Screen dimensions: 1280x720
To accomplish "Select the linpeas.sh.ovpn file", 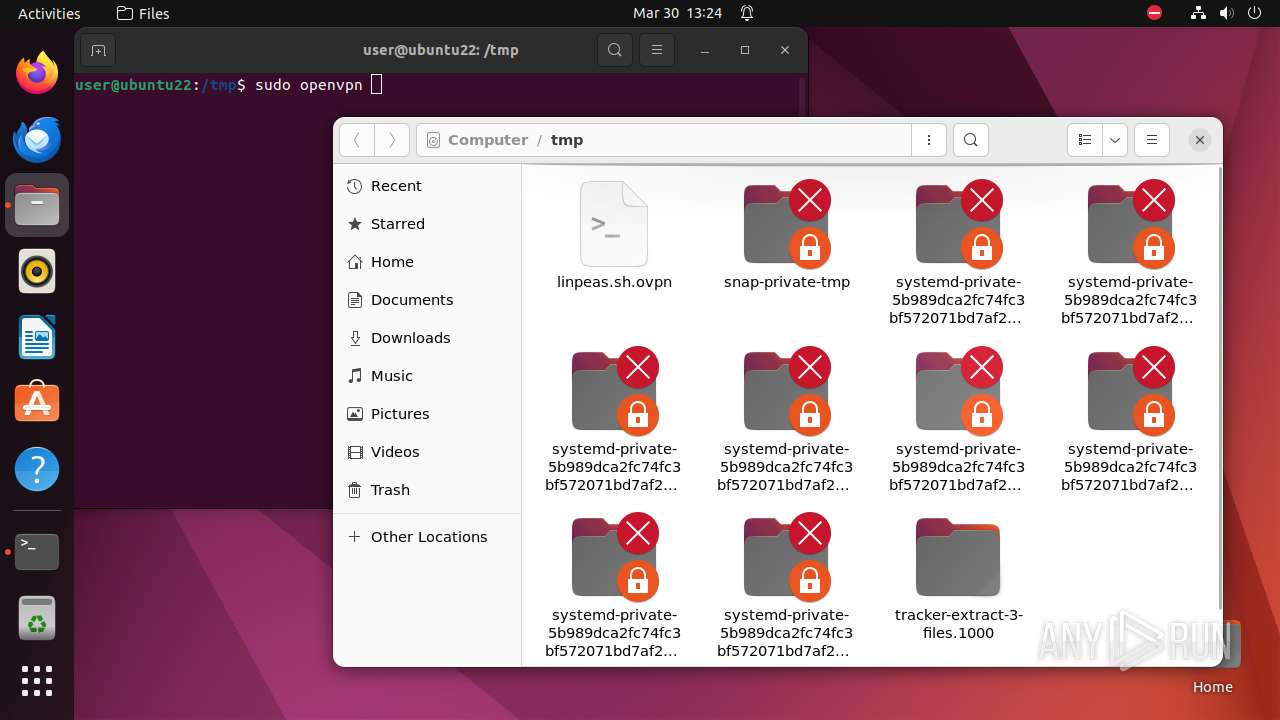I will (614, 235).
